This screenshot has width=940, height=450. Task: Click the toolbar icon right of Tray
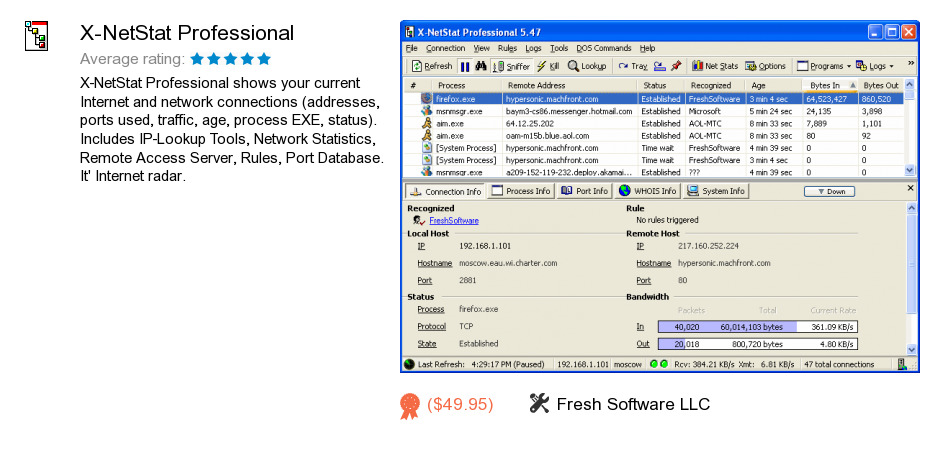[659, 66]
